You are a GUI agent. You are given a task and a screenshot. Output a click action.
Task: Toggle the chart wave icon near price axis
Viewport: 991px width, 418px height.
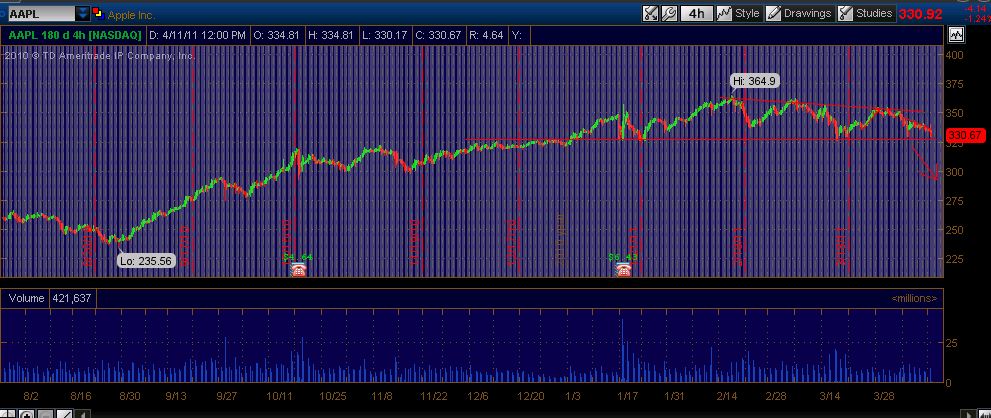[955, 35]
